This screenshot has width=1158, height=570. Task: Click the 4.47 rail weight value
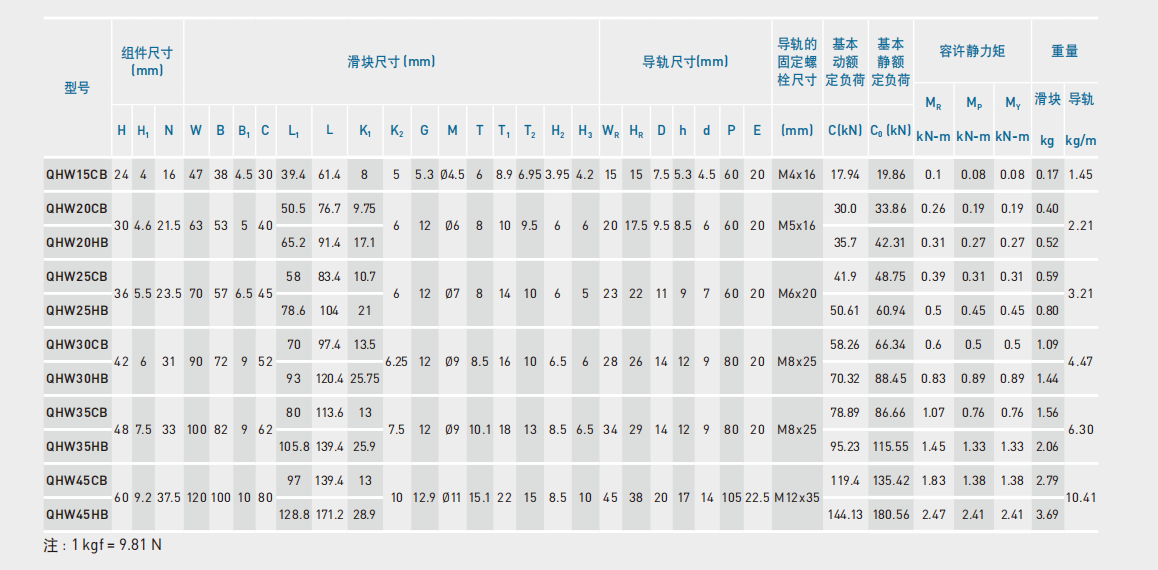pyautogui.click(x=1081, y=362)
